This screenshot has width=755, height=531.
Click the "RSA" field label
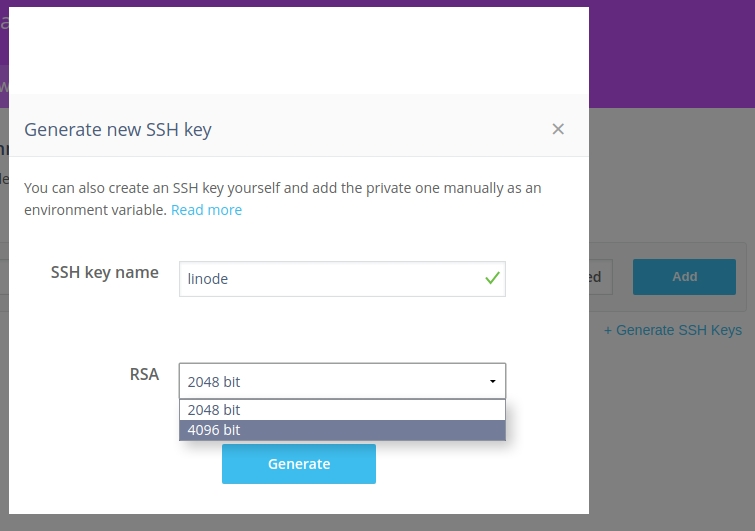[x=144, y=374]
